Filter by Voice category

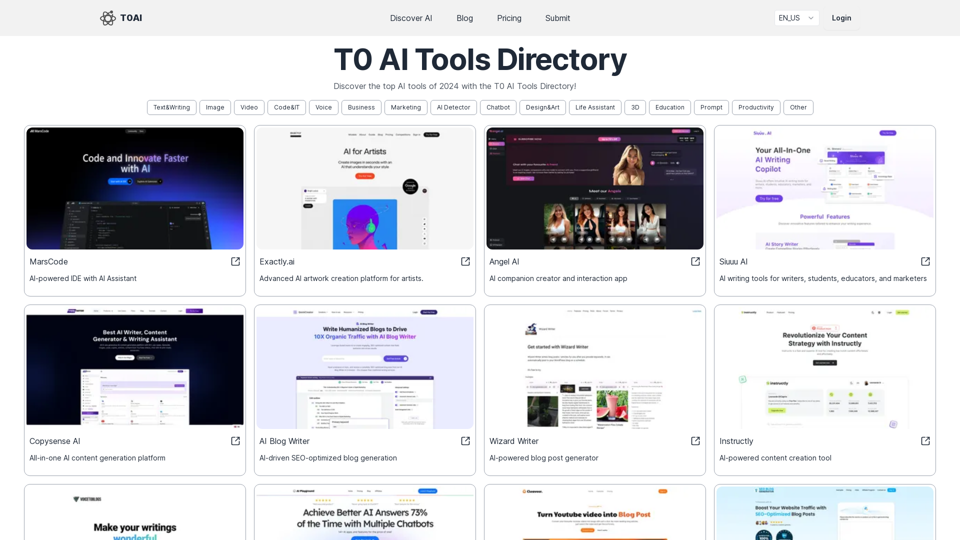[x=323, y=107]
